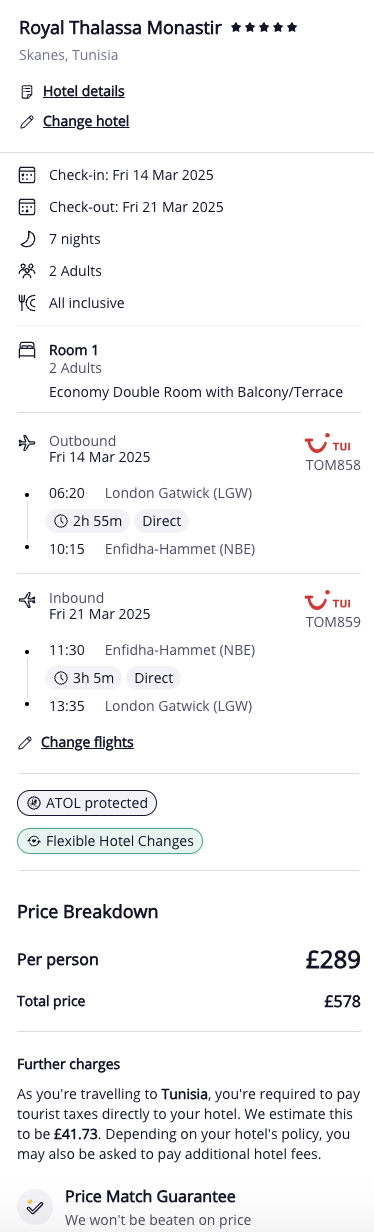Viewport: 374px width, 1232px height.
Task: Click the check-in calendar icon
Action: pyautogui.click(x=27, y=175)
